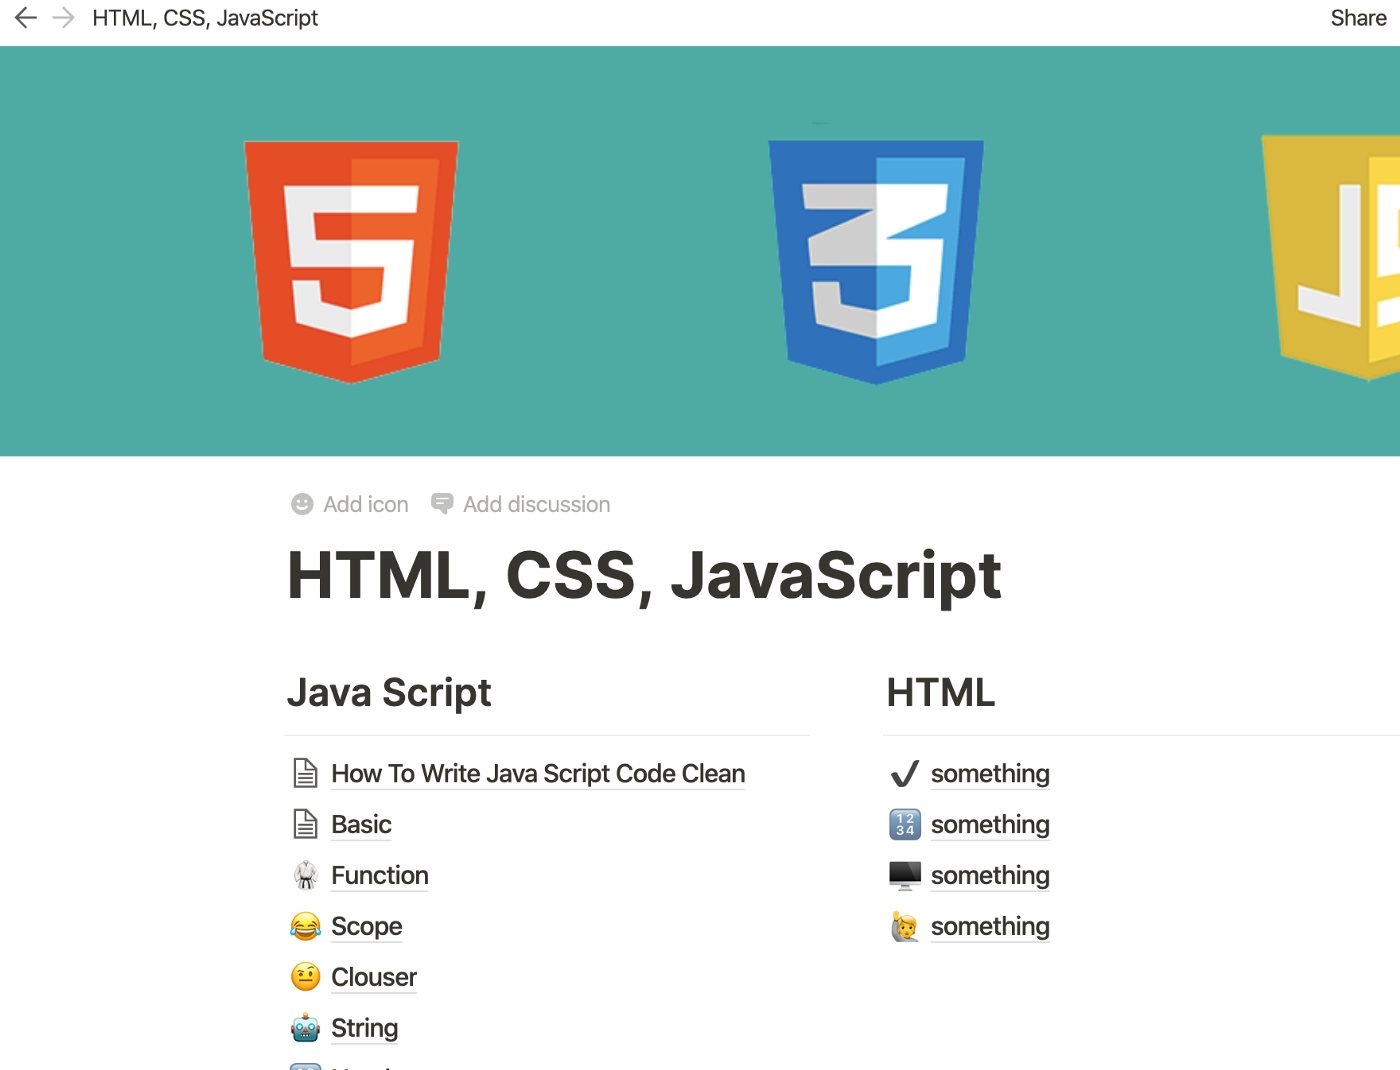This screenshot has height=1070, width=1400.
Task: Open the Function page
Action: [380, 876]
